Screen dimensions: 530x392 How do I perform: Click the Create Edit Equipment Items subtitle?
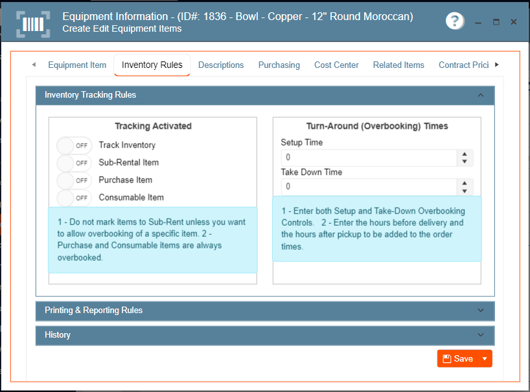click(122, 29)
